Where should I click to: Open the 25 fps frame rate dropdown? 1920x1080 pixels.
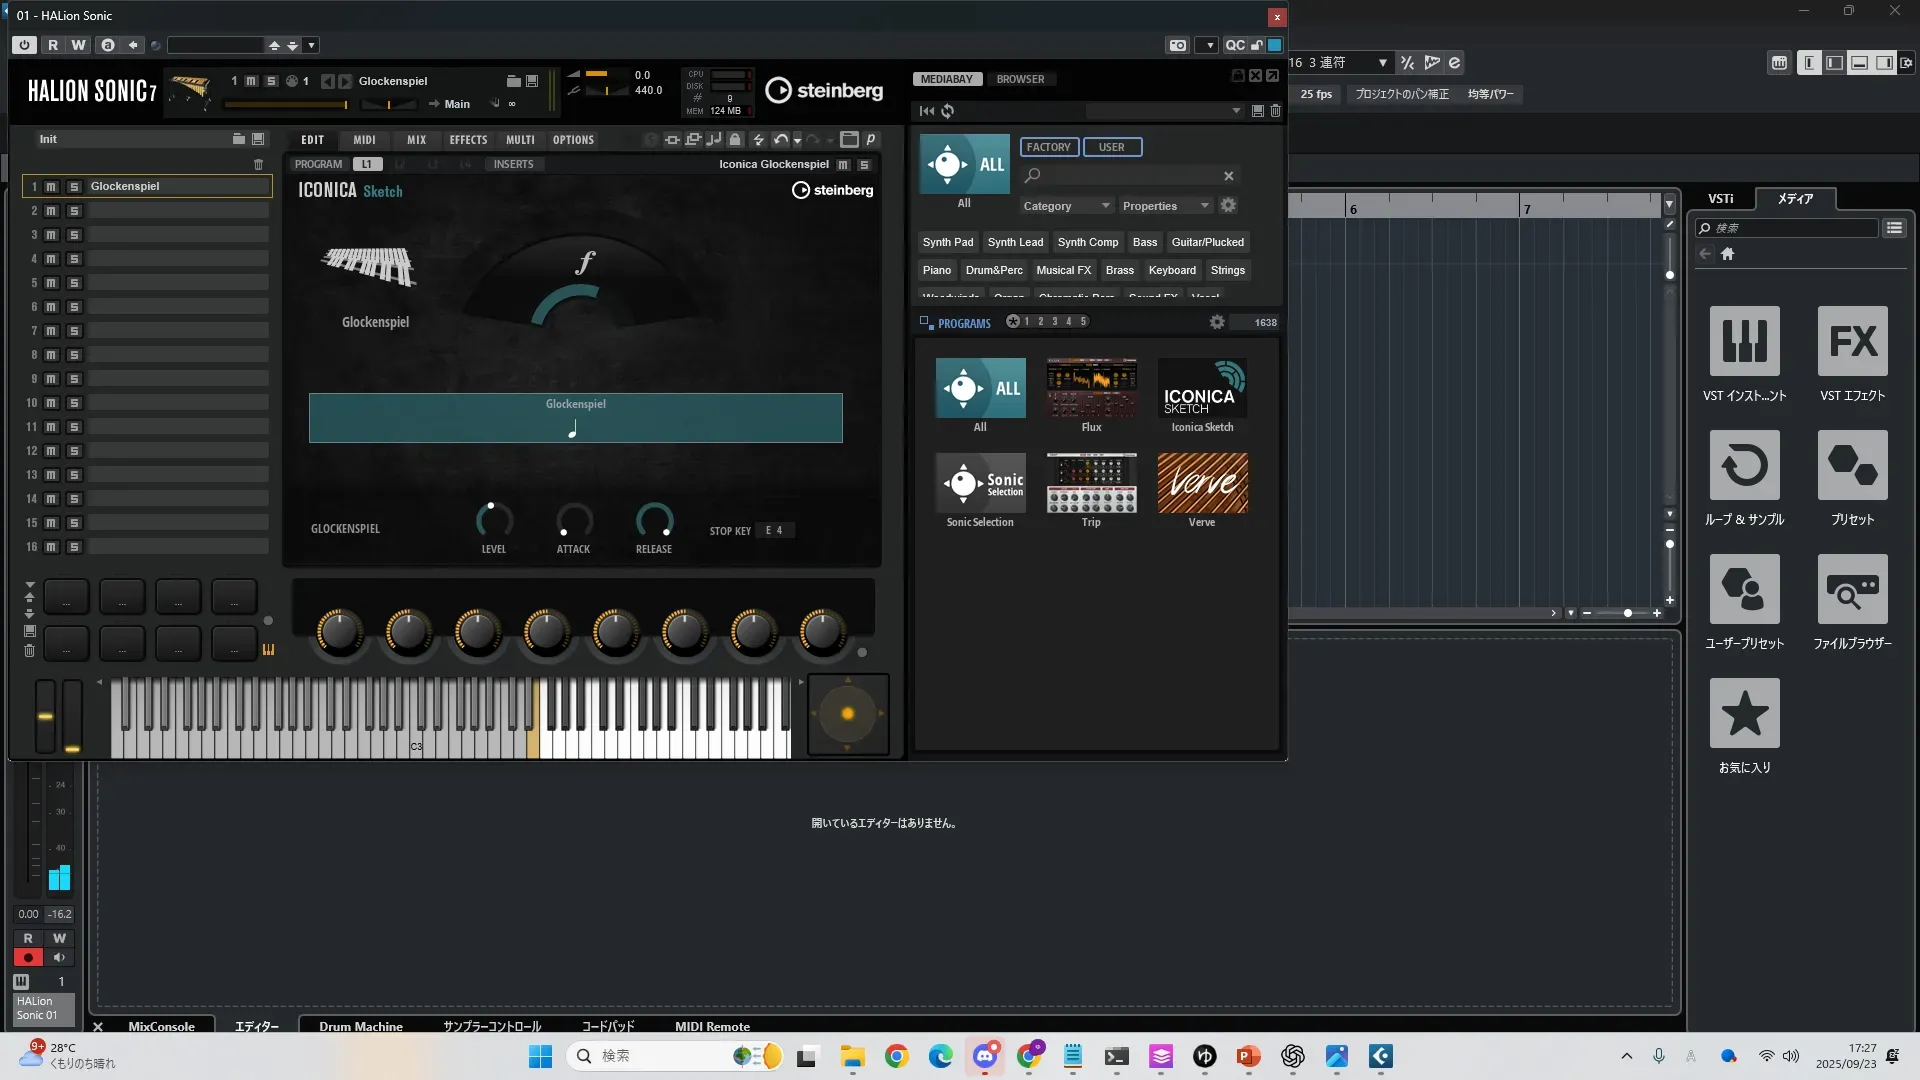click(1316, 94)
